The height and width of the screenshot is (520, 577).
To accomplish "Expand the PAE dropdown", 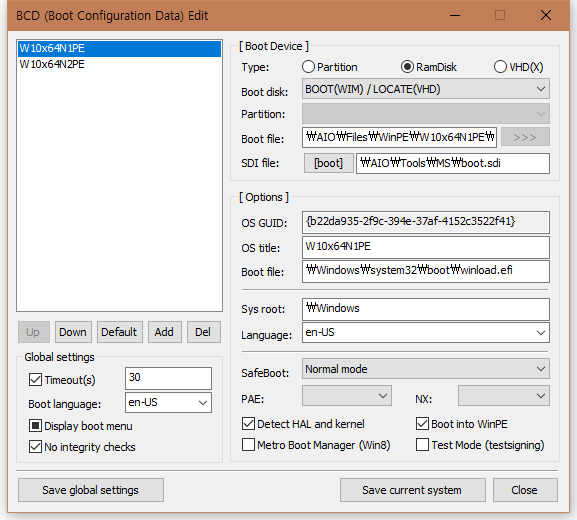I will tap(347, 396).
